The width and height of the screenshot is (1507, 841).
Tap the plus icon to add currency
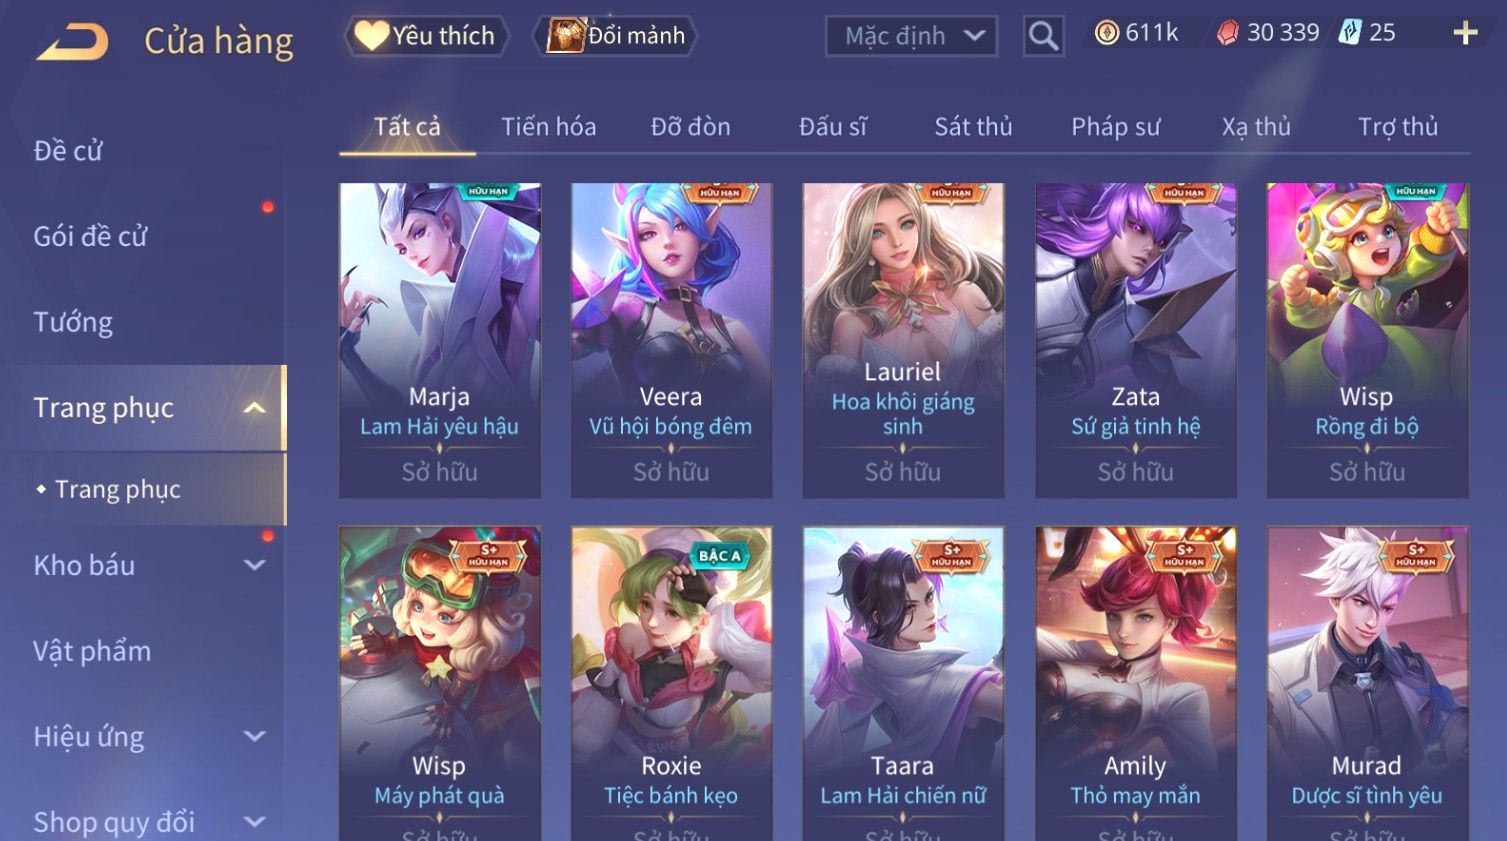1465,33
